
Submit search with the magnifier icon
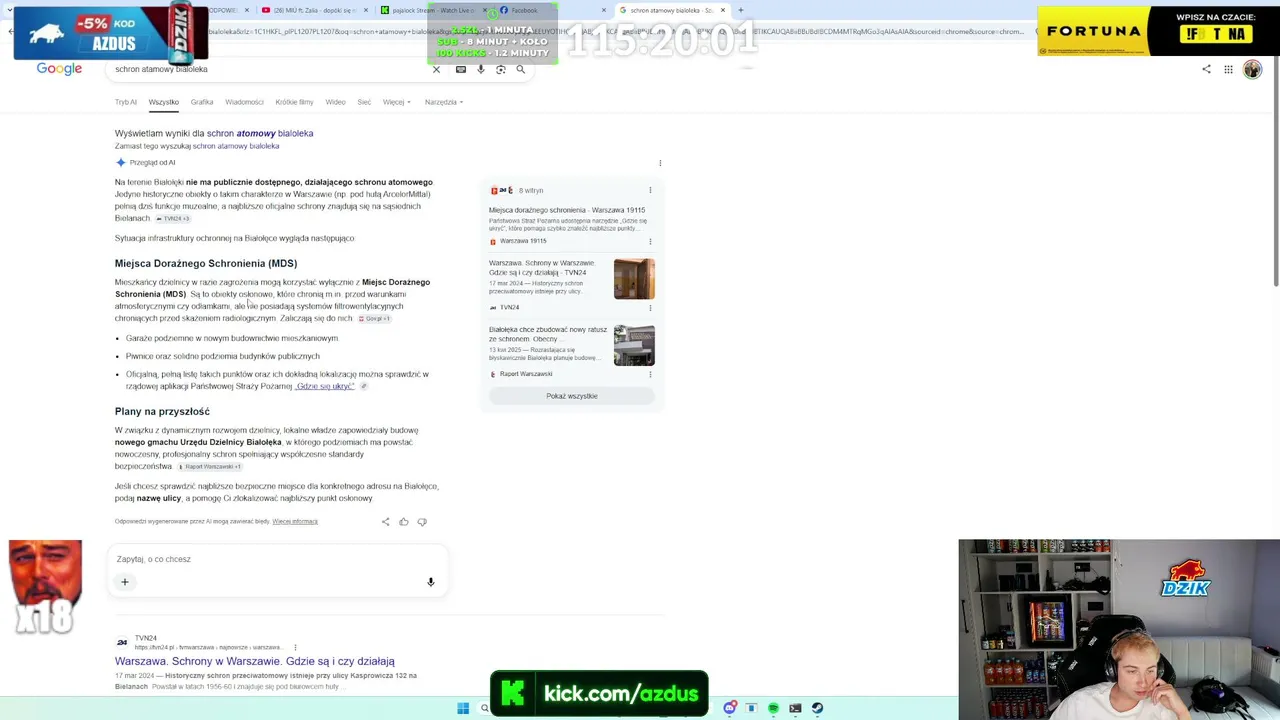click(x=521, y=70)
